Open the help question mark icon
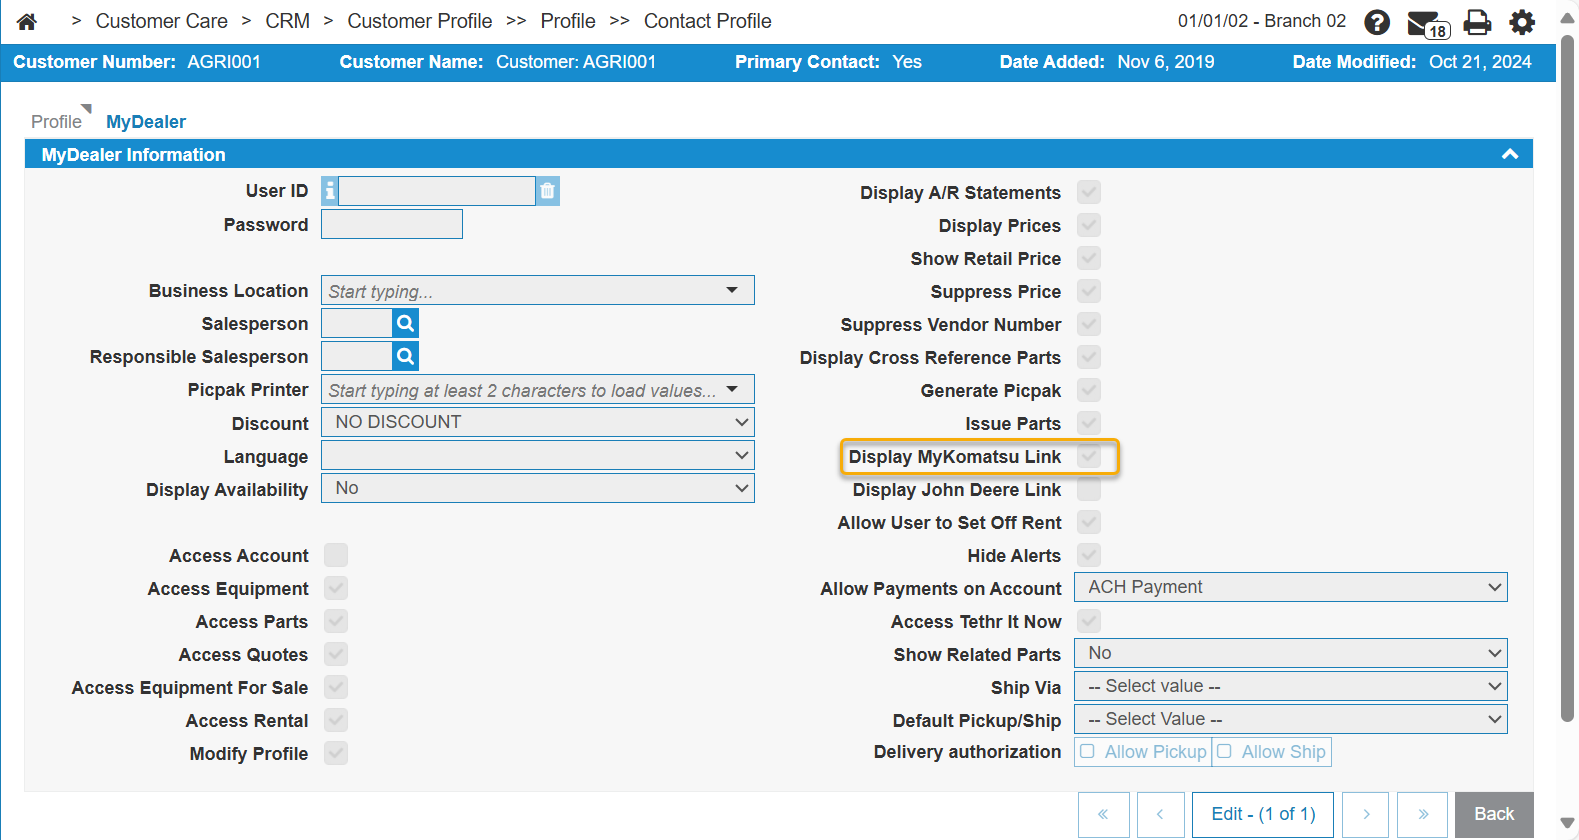 tap(1377, 22)
